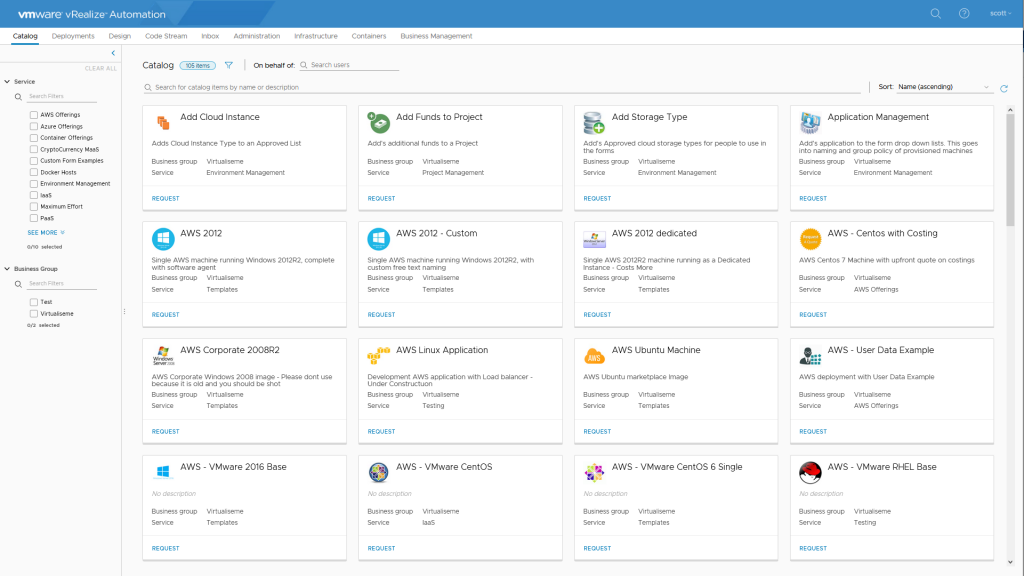Click the AWS Linux Application icon

coord(379,355)
